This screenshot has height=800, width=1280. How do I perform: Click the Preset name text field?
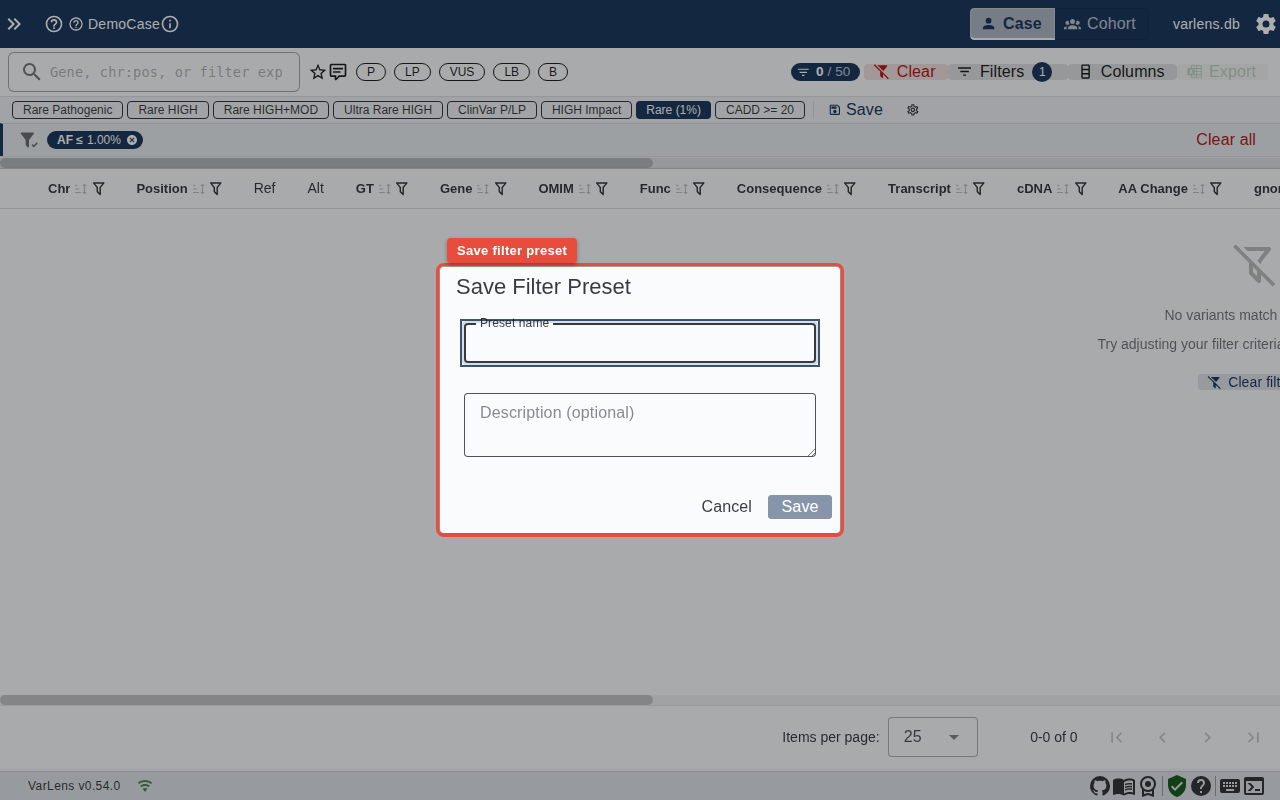tap(640, 343)
